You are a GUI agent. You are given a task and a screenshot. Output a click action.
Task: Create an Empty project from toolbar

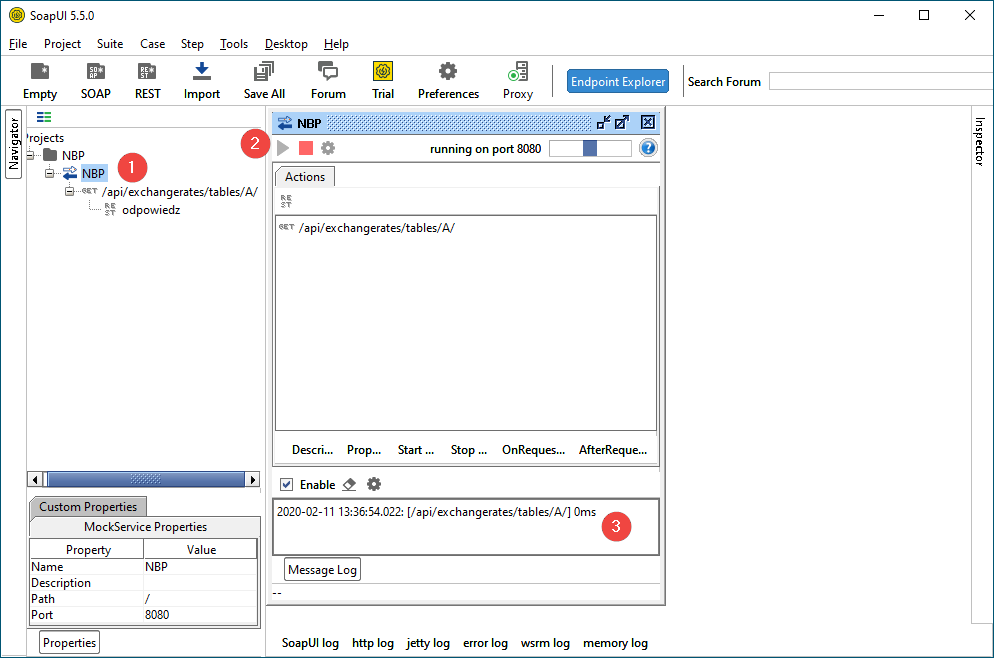click(x=40, y=81)
